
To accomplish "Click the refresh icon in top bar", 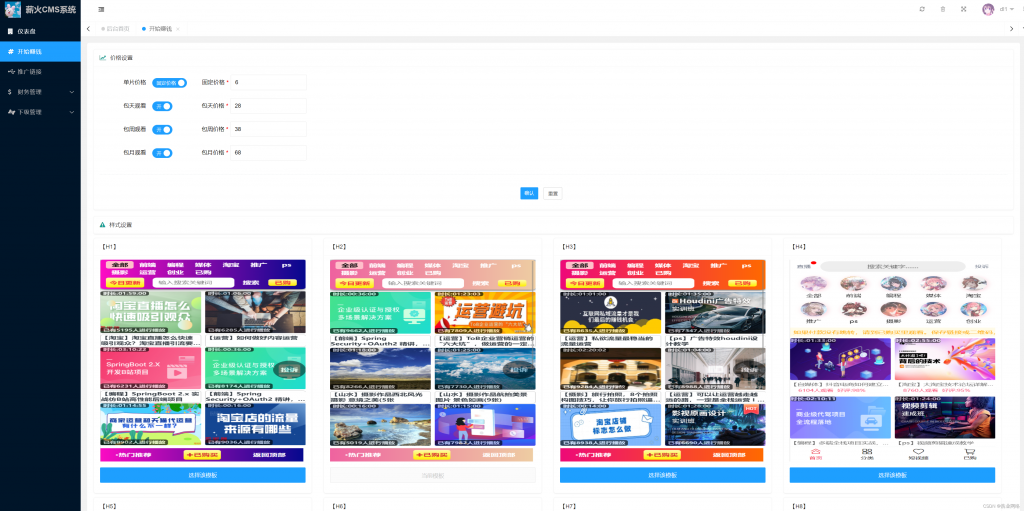I will [922, 9].
